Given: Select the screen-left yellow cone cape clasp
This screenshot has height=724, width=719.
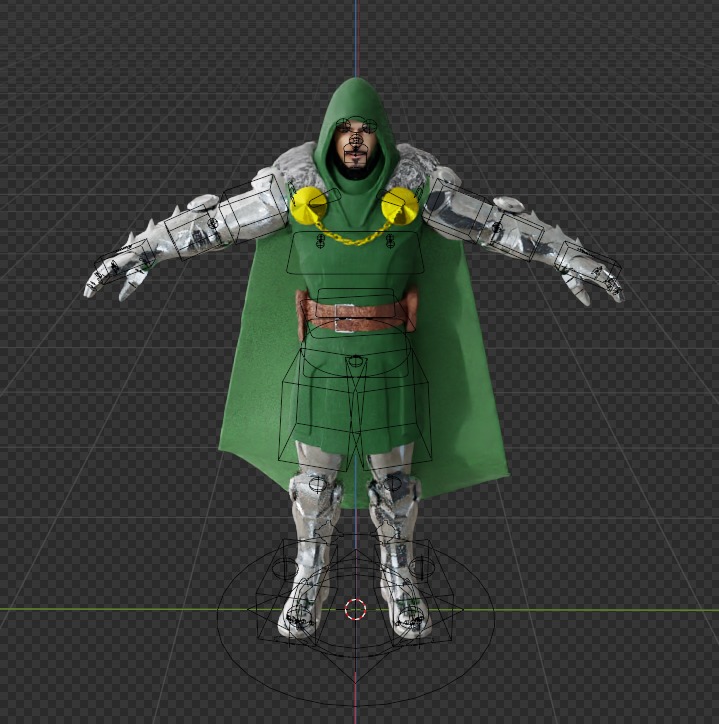Looking at the screenshot, I should (x=308, y=205).
